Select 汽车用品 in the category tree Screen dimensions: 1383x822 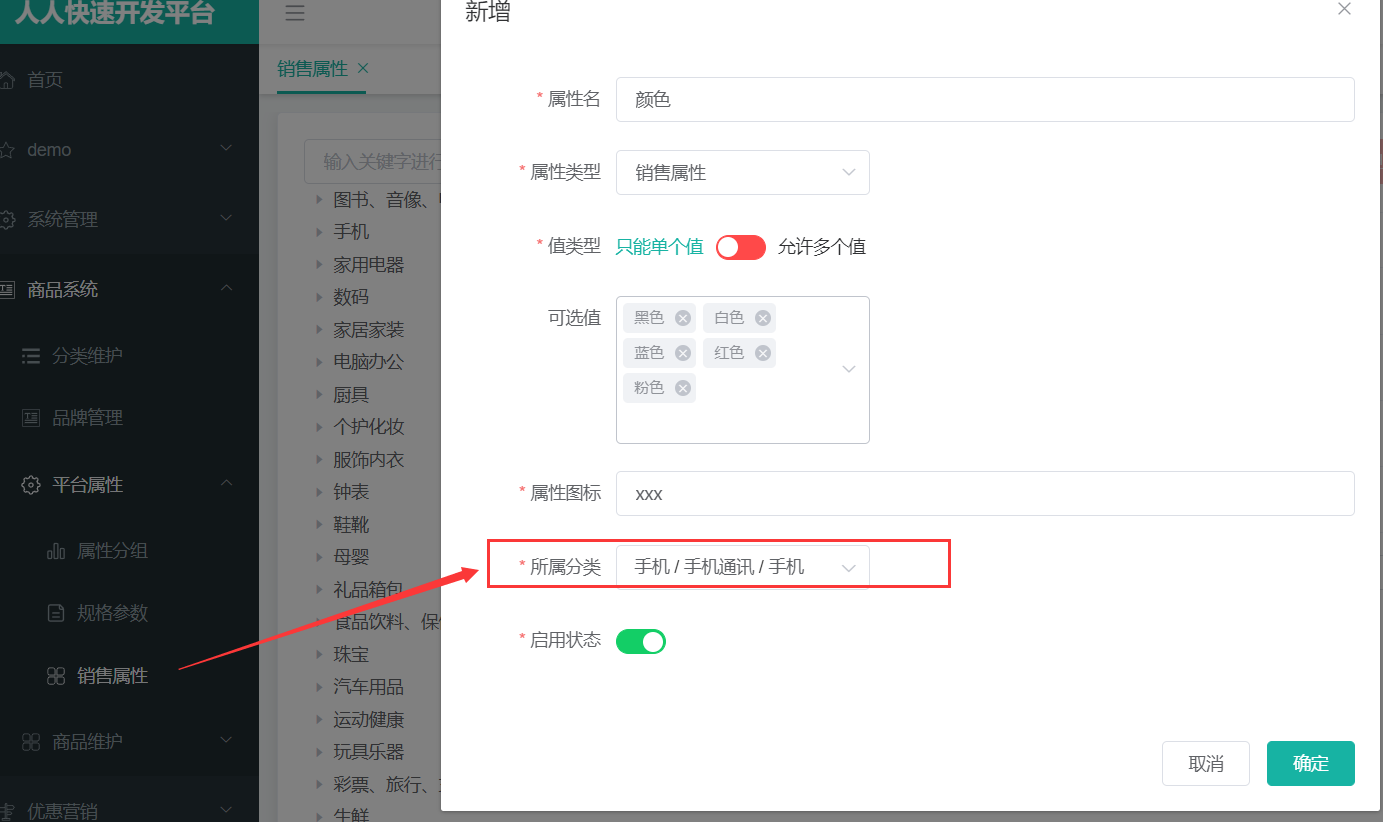click(x=369, y=687)
